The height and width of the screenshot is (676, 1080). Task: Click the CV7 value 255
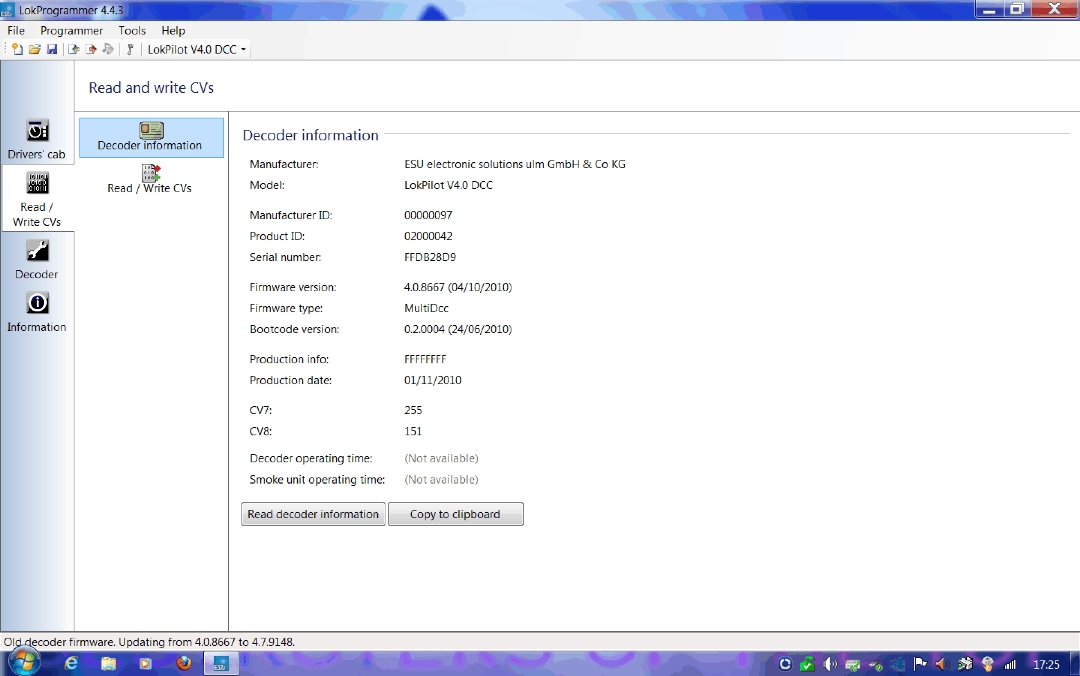pyautogui.click(x=413, y=410)
